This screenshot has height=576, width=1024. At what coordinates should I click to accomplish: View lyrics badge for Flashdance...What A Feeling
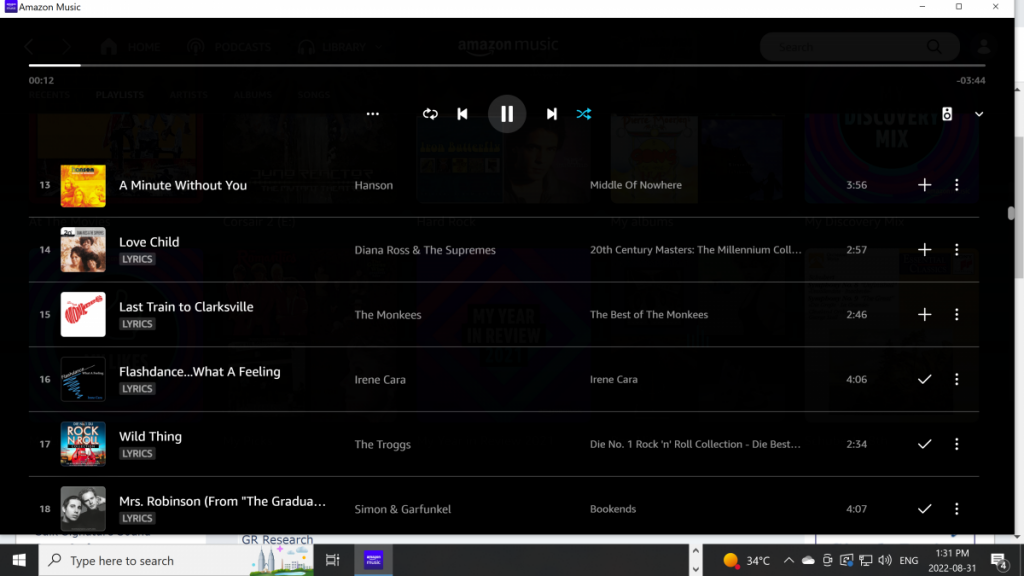(137, 389)
